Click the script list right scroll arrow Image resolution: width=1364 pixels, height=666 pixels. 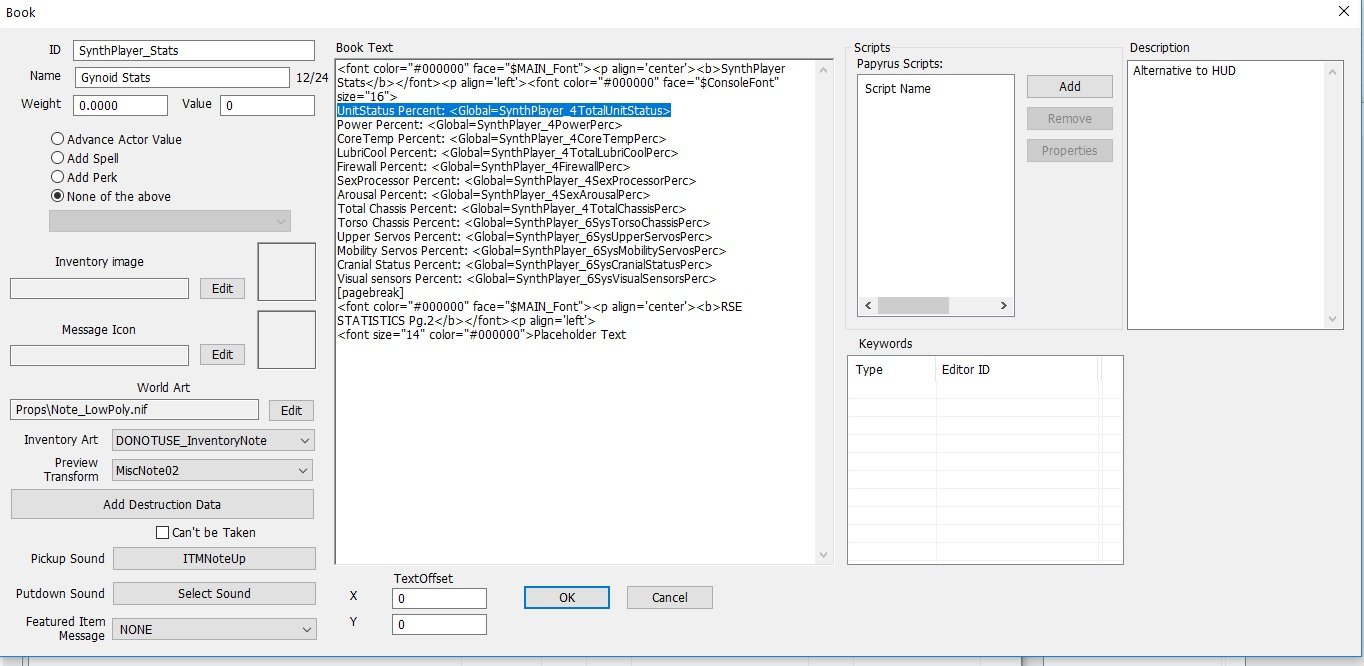[x=1004, y=306]
